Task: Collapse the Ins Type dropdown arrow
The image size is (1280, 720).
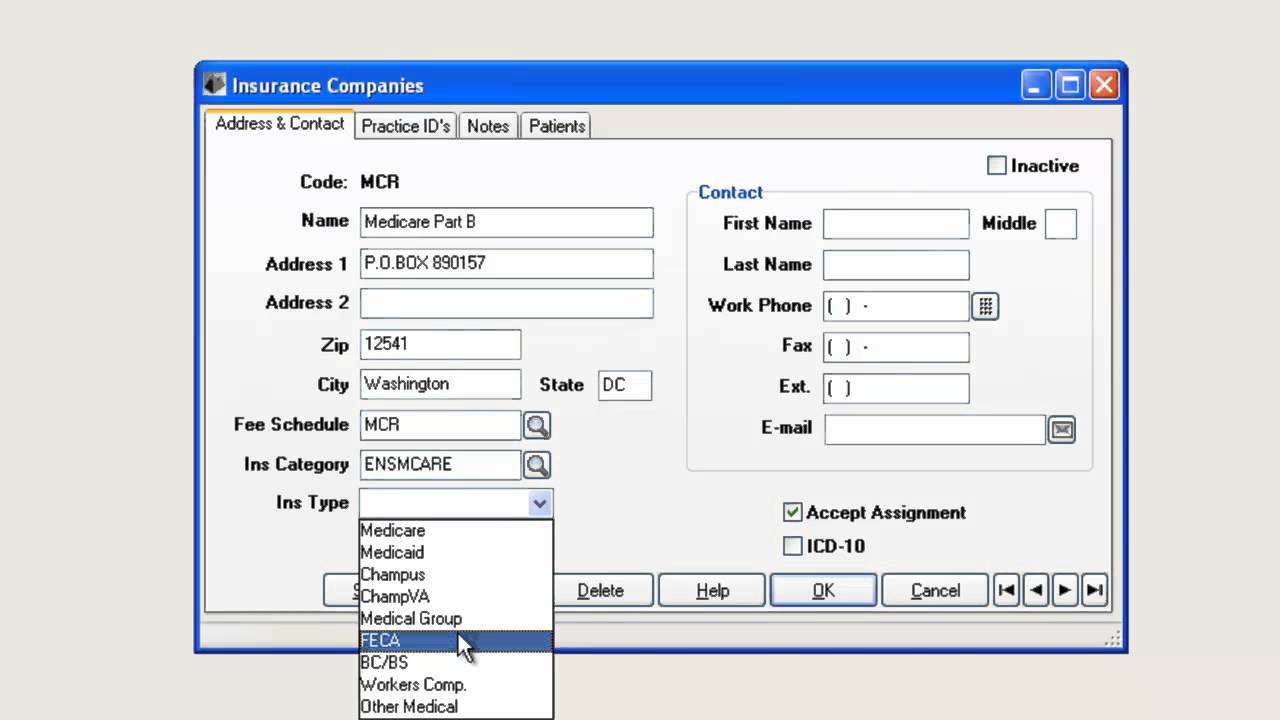Action: pos(540,503)
